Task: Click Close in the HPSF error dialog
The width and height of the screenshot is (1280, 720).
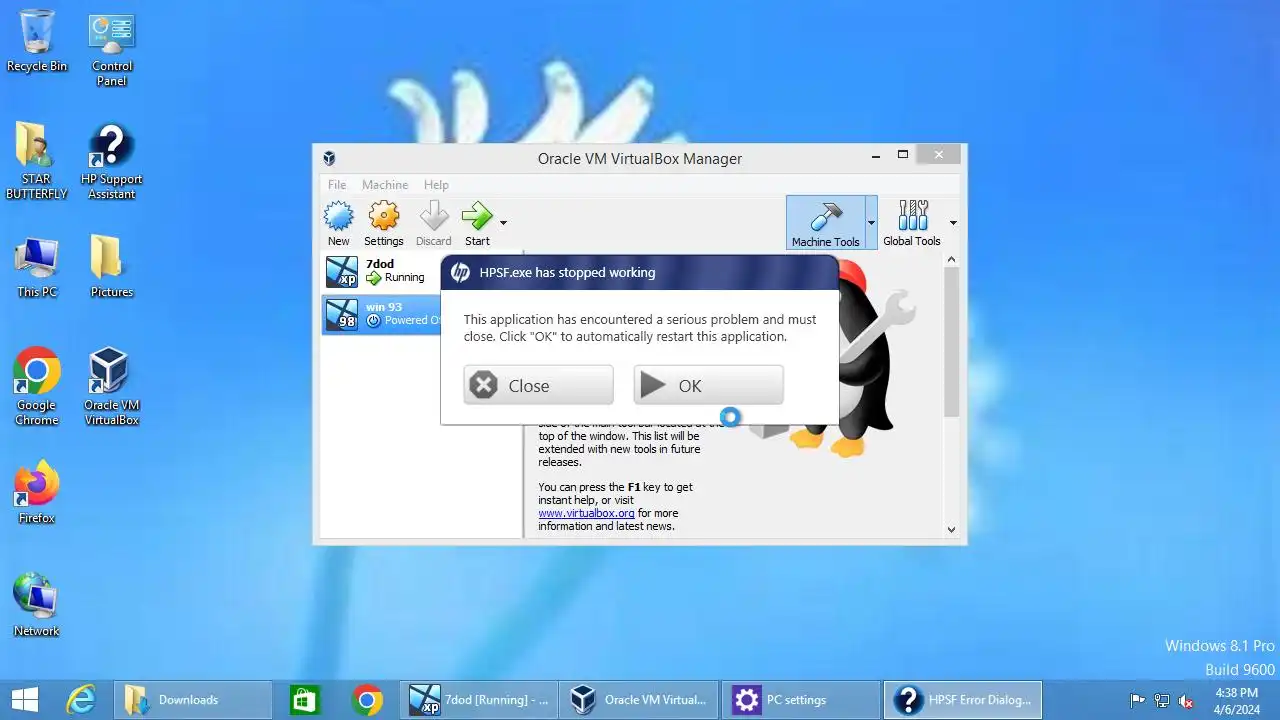Action: [538, 385]
